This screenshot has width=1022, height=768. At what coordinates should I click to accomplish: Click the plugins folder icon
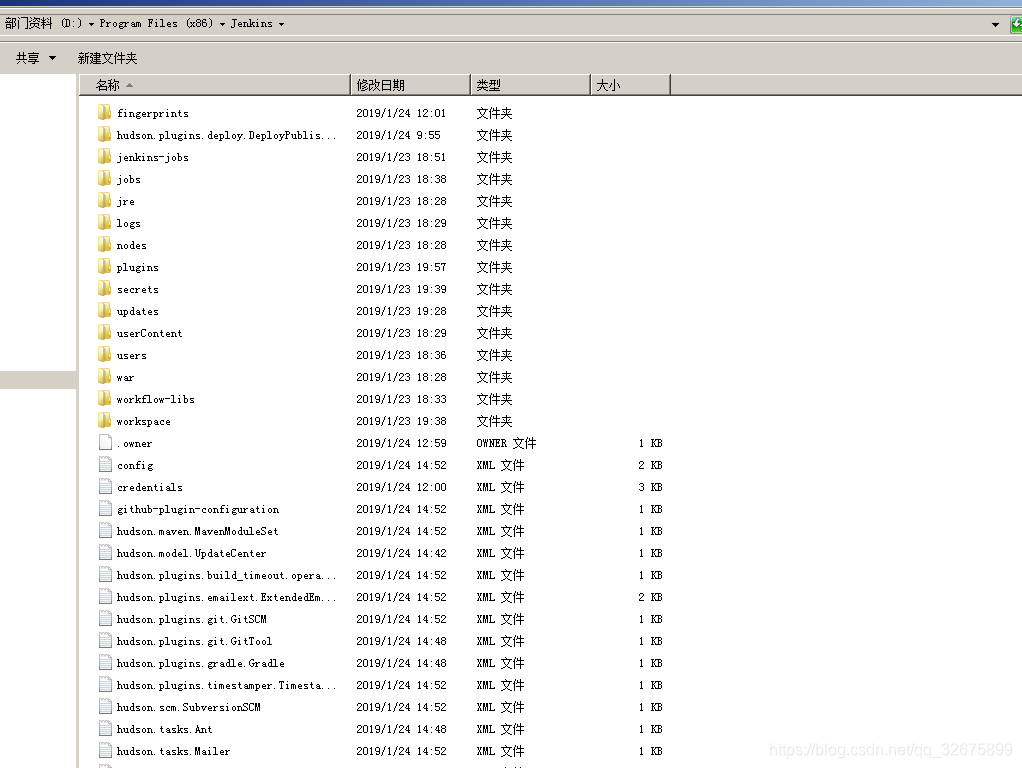click(104, 267)
